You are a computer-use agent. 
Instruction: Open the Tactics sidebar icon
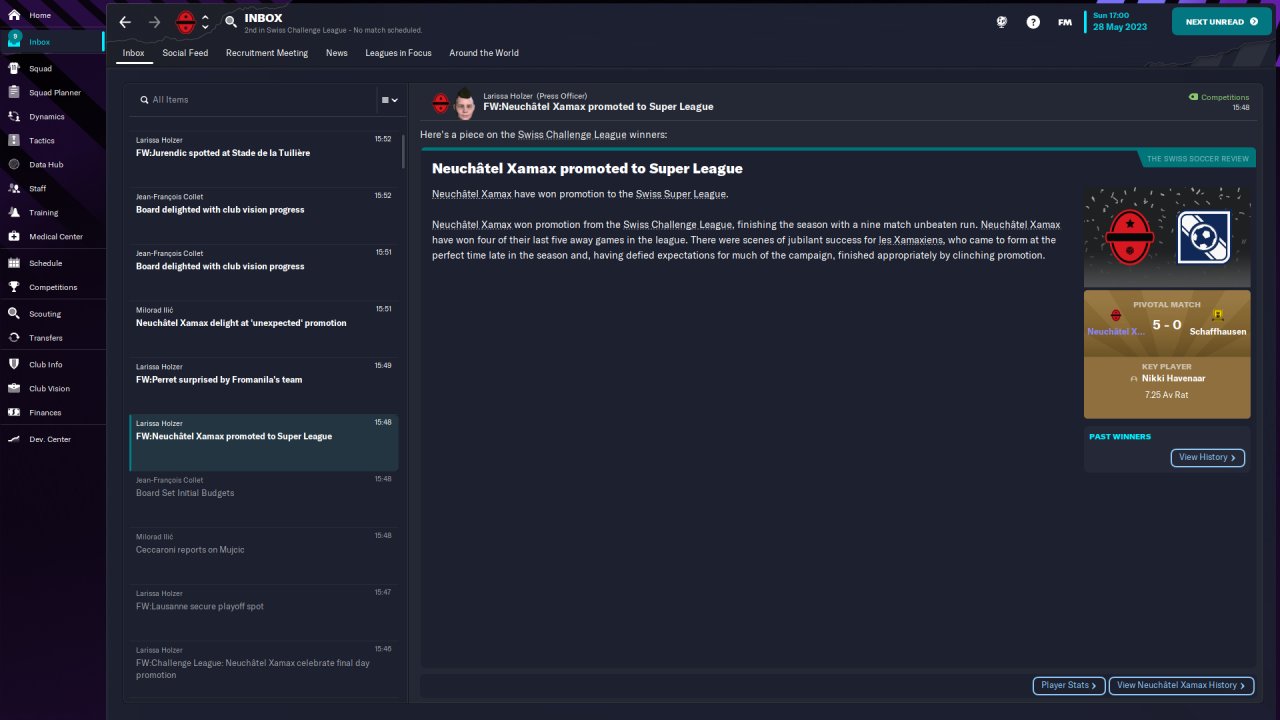tap(14, 141)
